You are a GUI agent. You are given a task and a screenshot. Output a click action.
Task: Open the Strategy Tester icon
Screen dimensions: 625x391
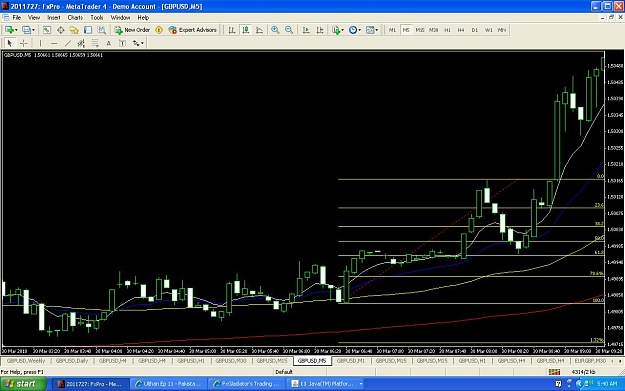click(x=102, y=30)
